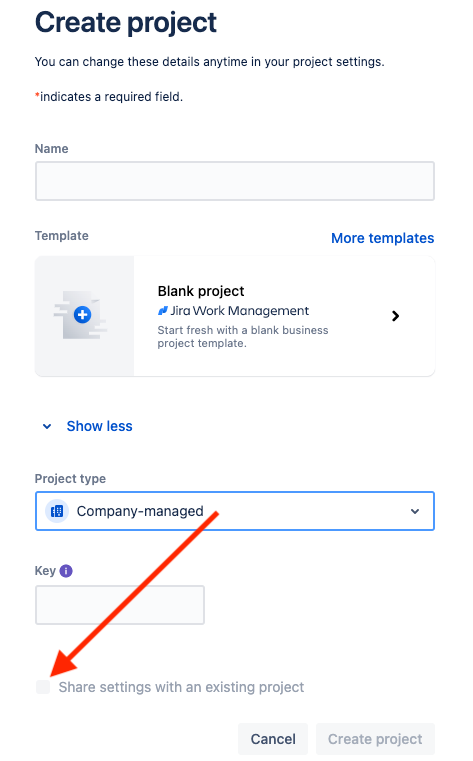Click the chevron arrow on Blank project card
The height and width of the screenshot is (761, 473).
tap(395, 316)
